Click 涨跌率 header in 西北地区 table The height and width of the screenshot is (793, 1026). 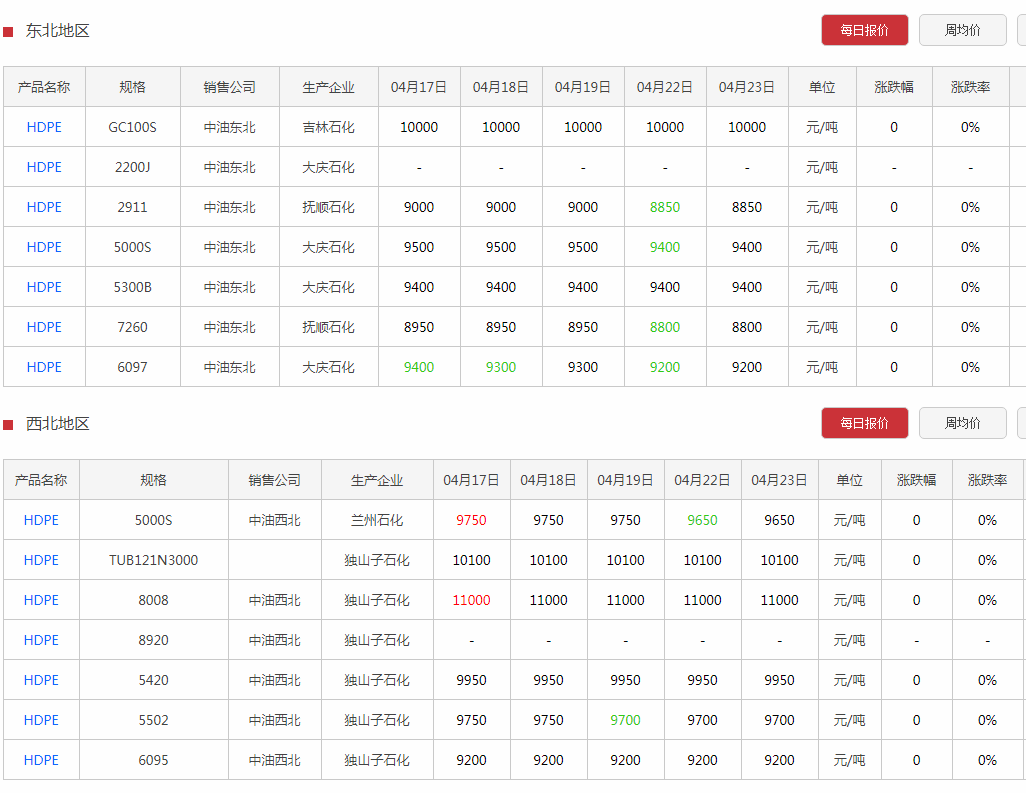pyautogui.click(x=987, y=480)
